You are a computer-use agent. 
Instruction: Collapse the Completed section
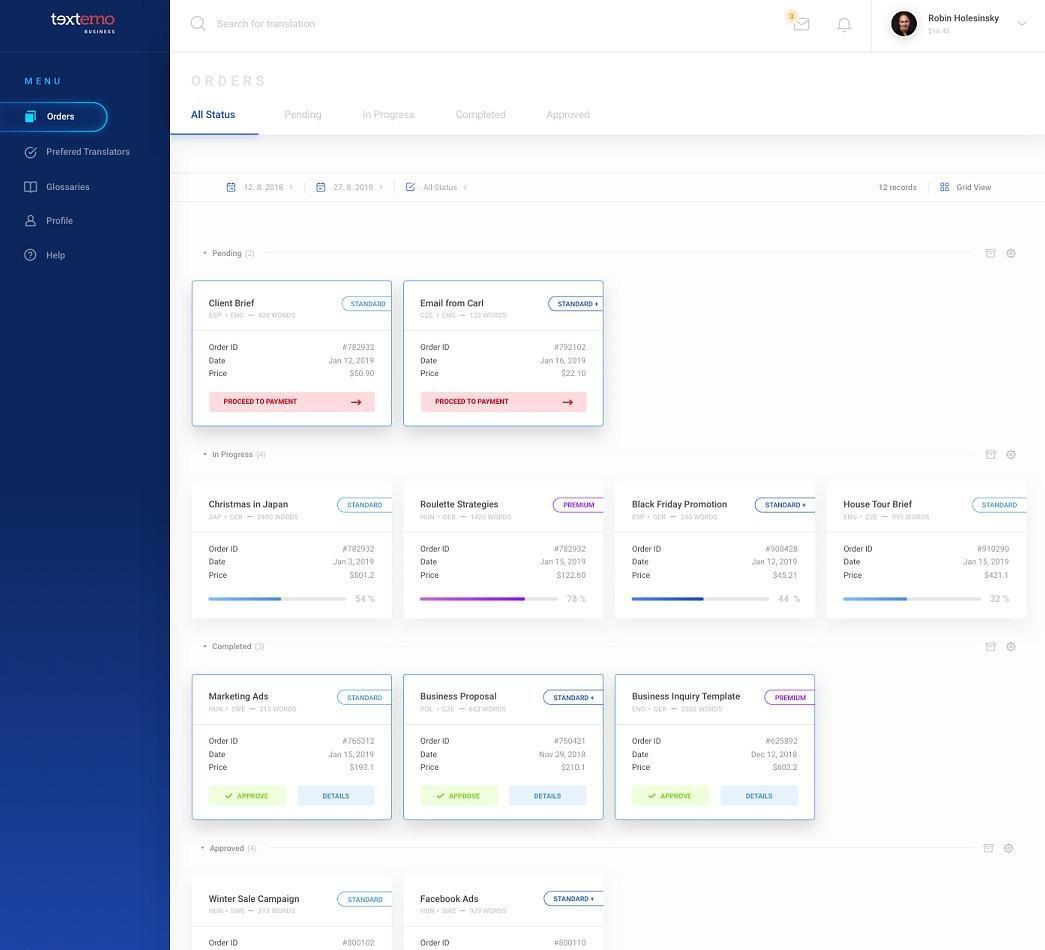pos(205,647)
